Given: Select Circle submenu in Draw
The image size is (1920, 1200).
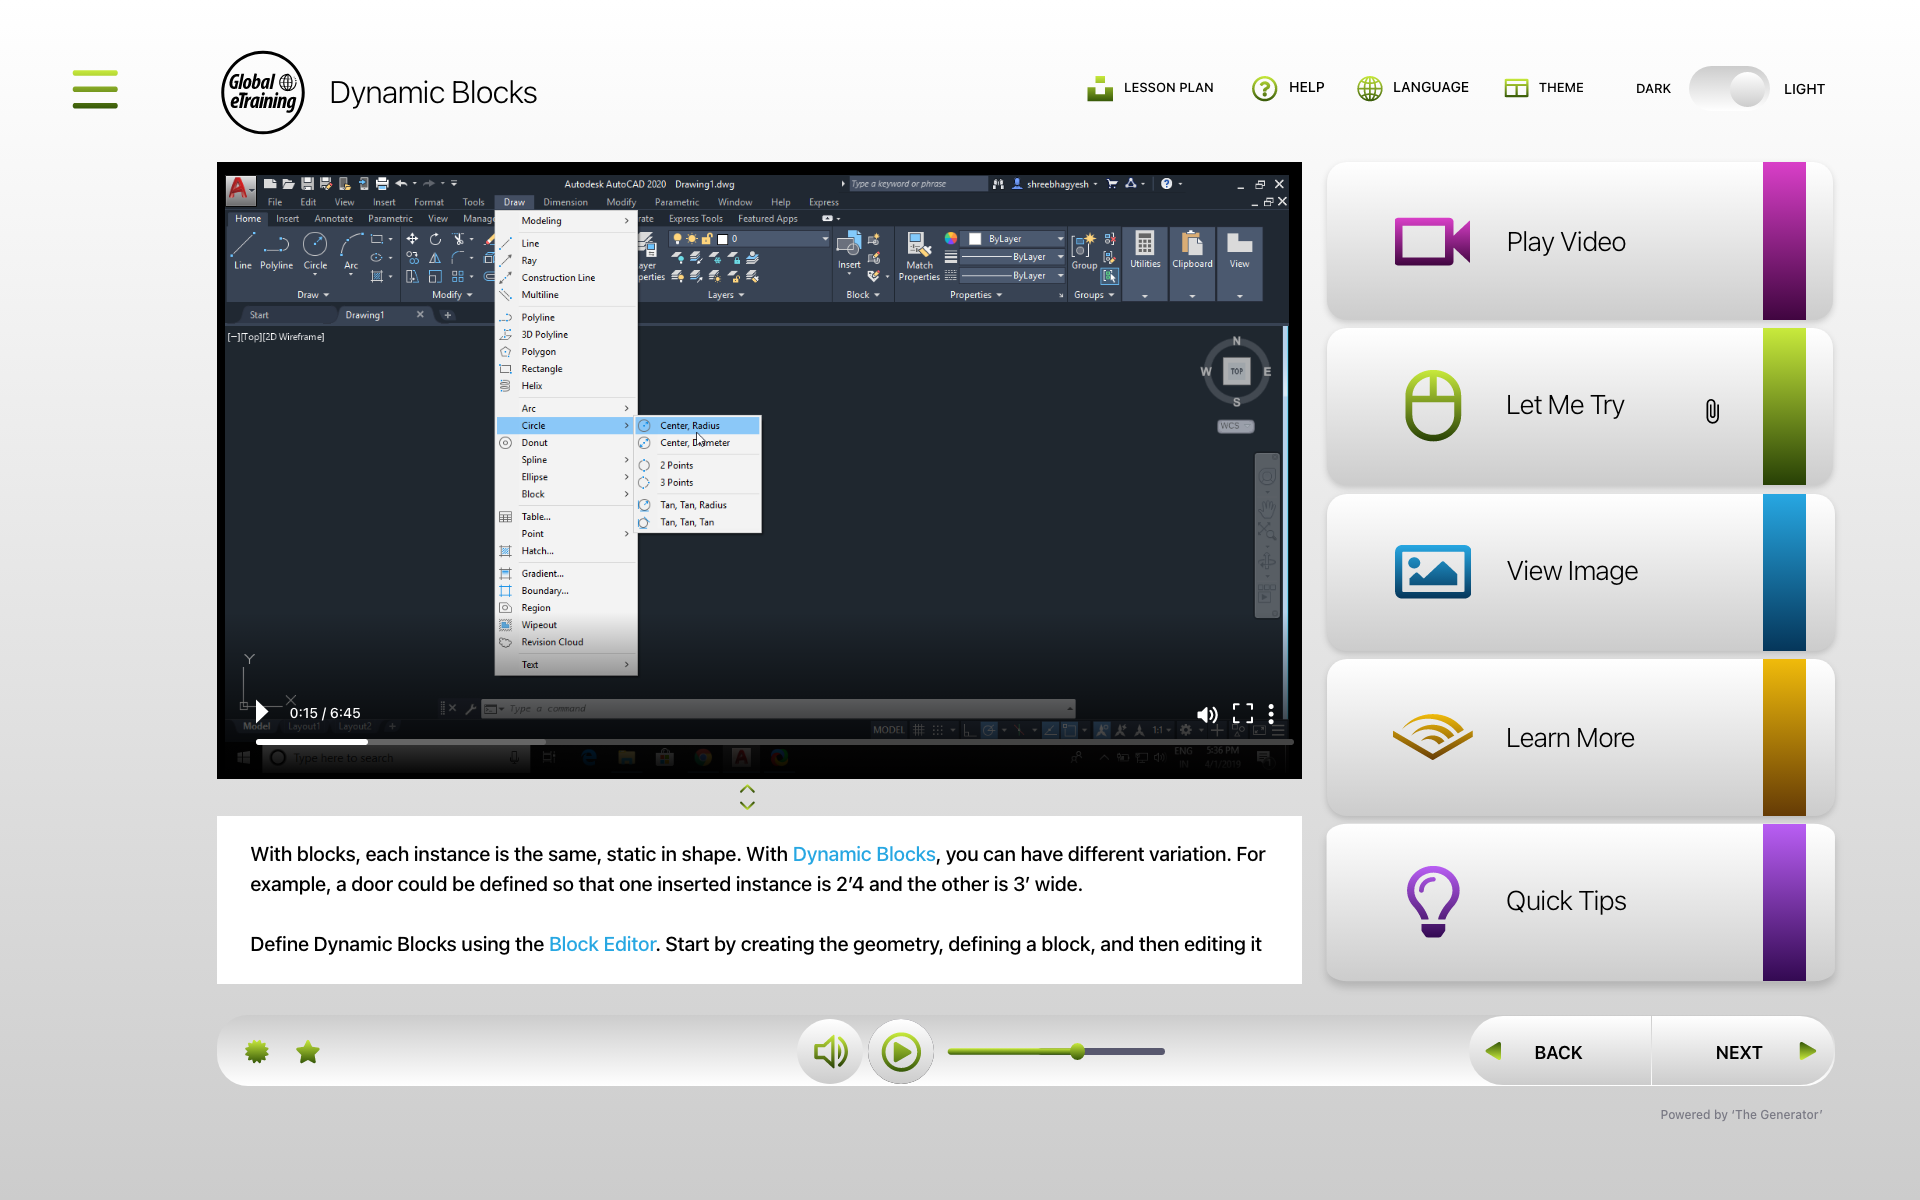Looking at the screenshot, I should (x=564, y=424).
